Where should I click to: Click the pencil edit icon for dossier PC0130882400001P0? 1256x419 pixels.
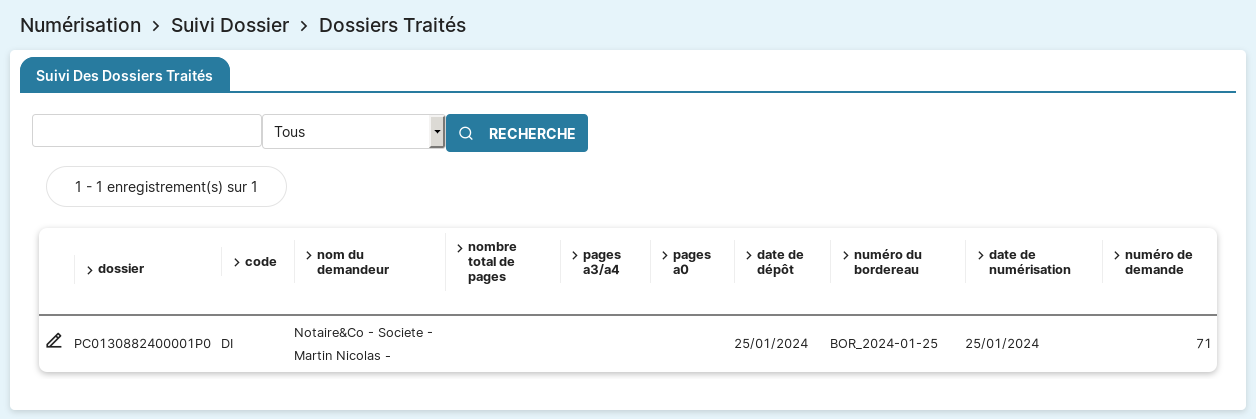click(54, 341)
